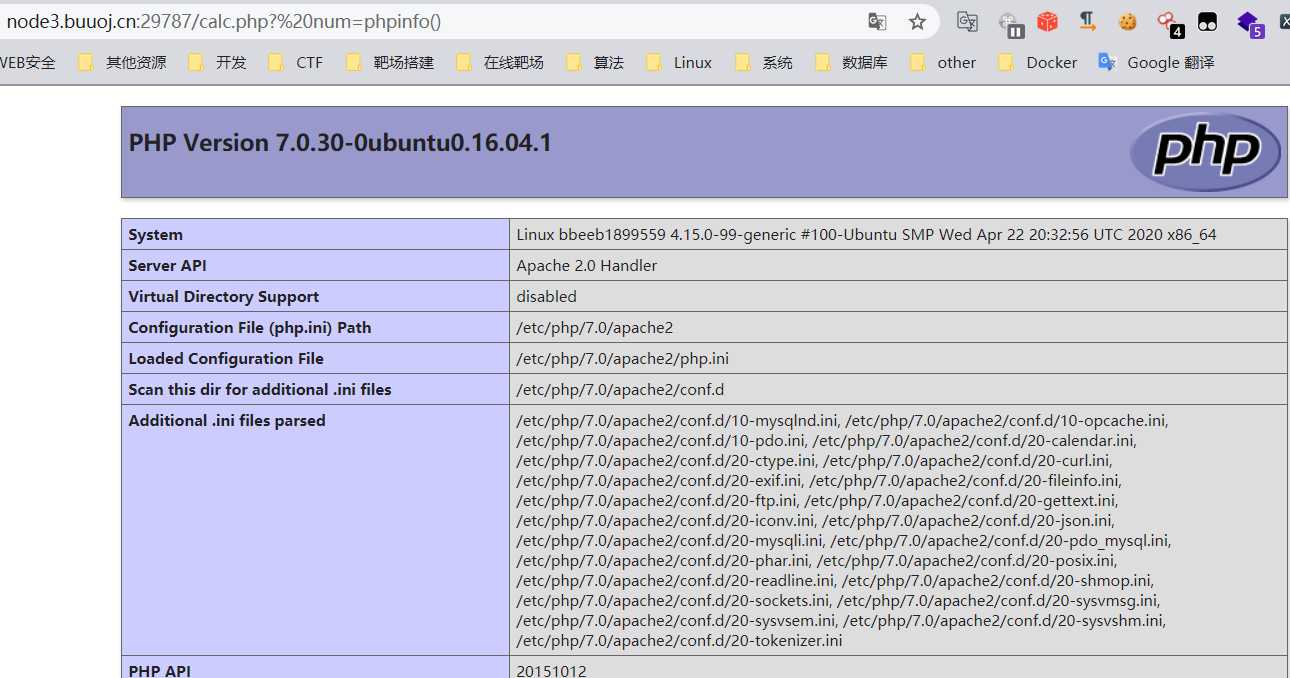Open the cookie editor extension

tap(1128, 21)
